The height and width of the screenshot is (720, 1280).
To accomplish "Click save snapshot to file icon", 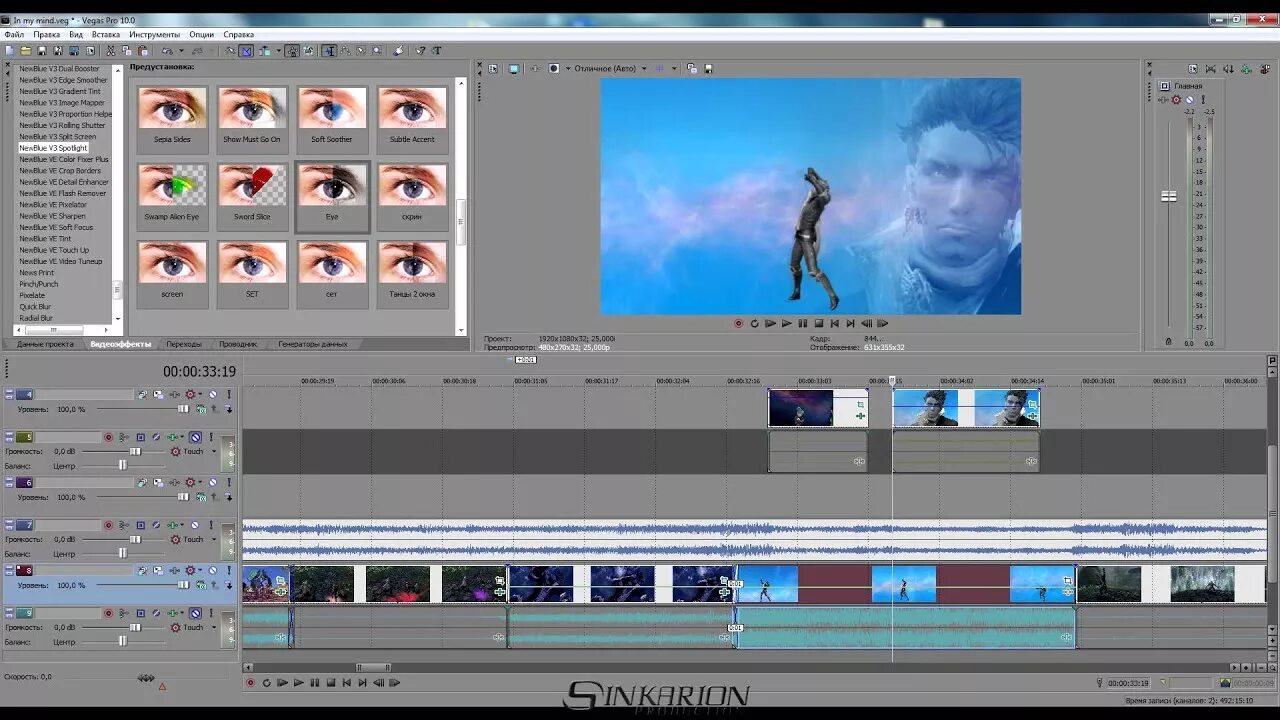I will pos(708,68).
